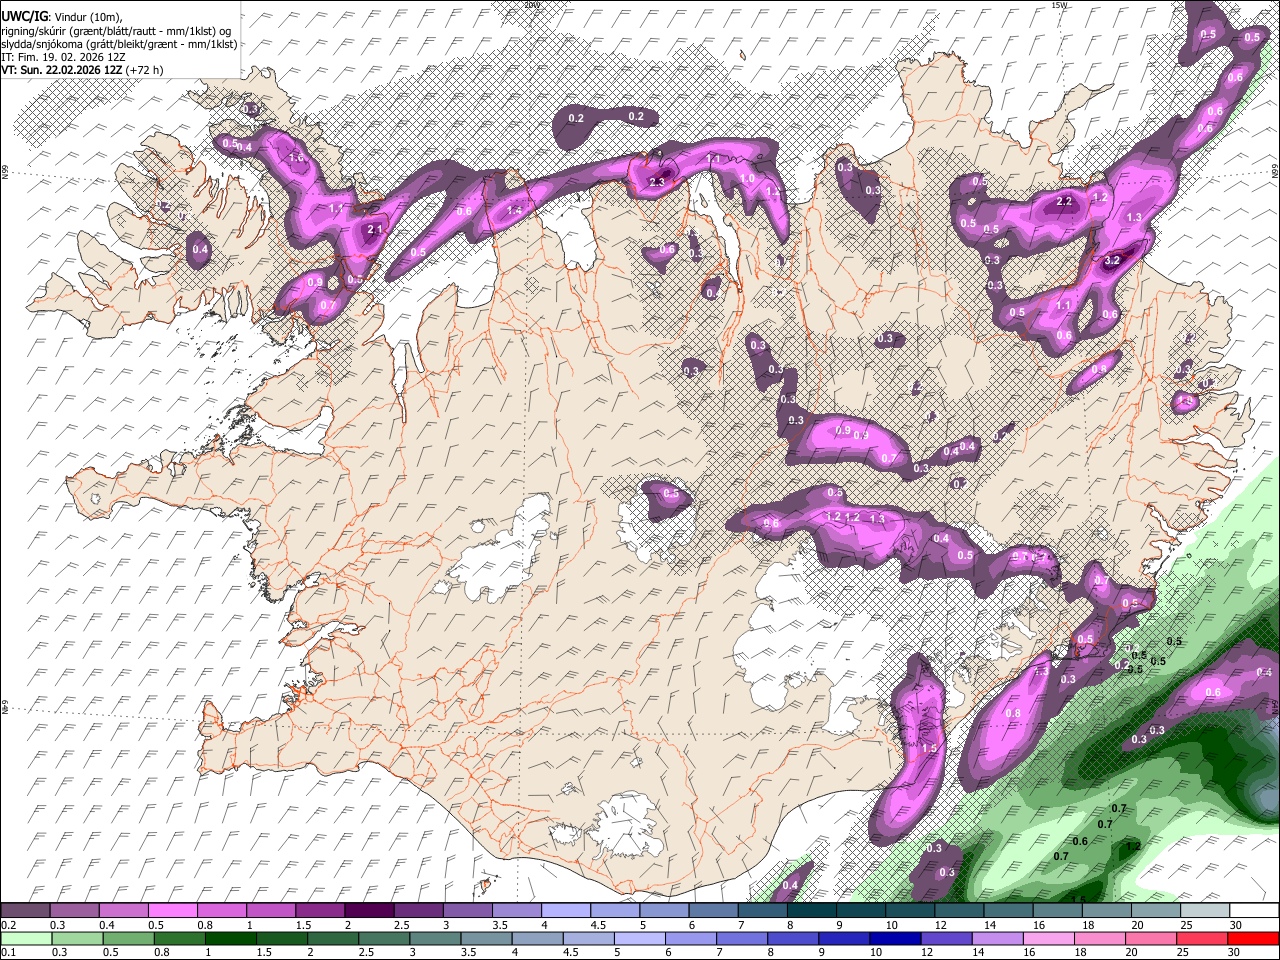1280x960 pixels.
Task: Click the '2.5' label under upper legend row
Action: point(401,925)
